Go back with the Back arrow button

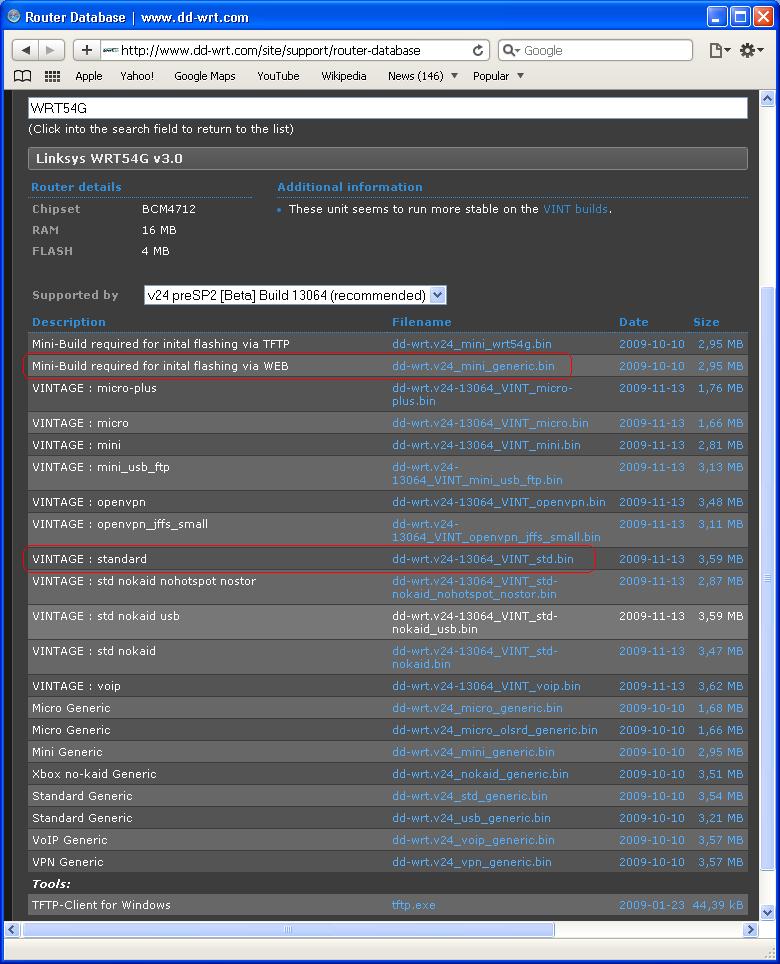click(x=26, y=50)
